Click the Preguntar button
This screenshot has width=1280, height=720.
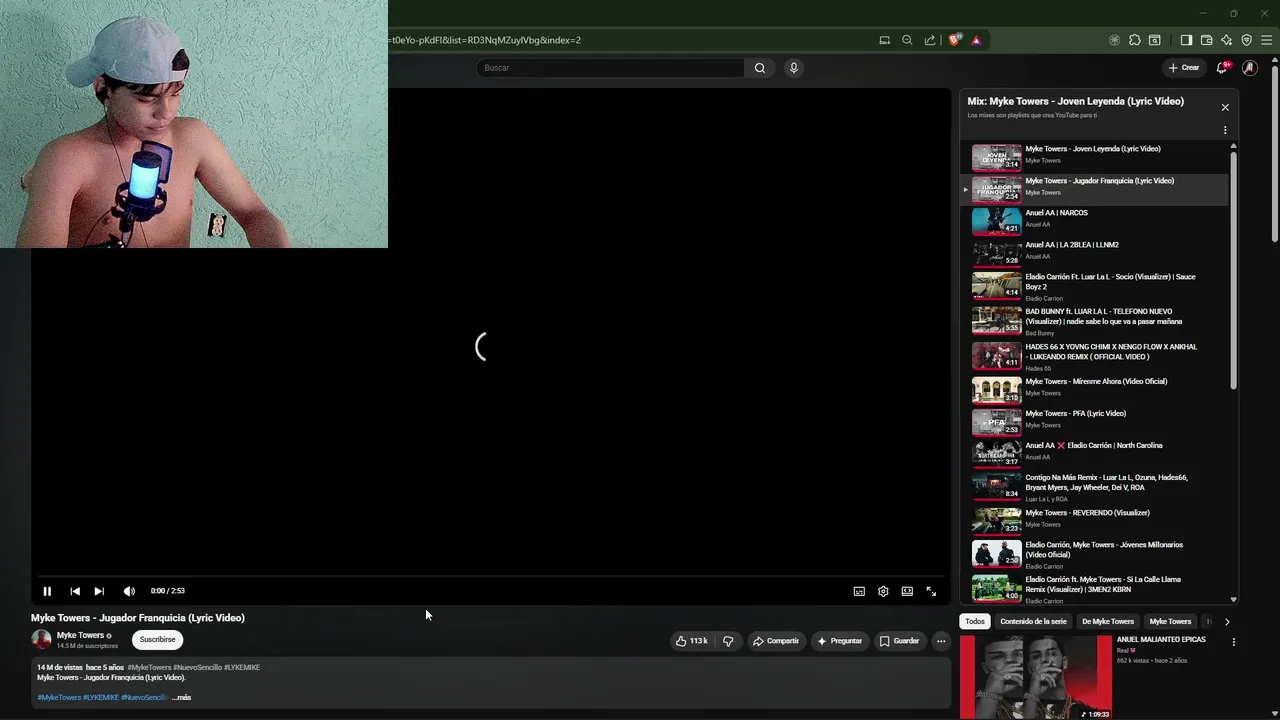pyautogui.click(x=839, y=641)
